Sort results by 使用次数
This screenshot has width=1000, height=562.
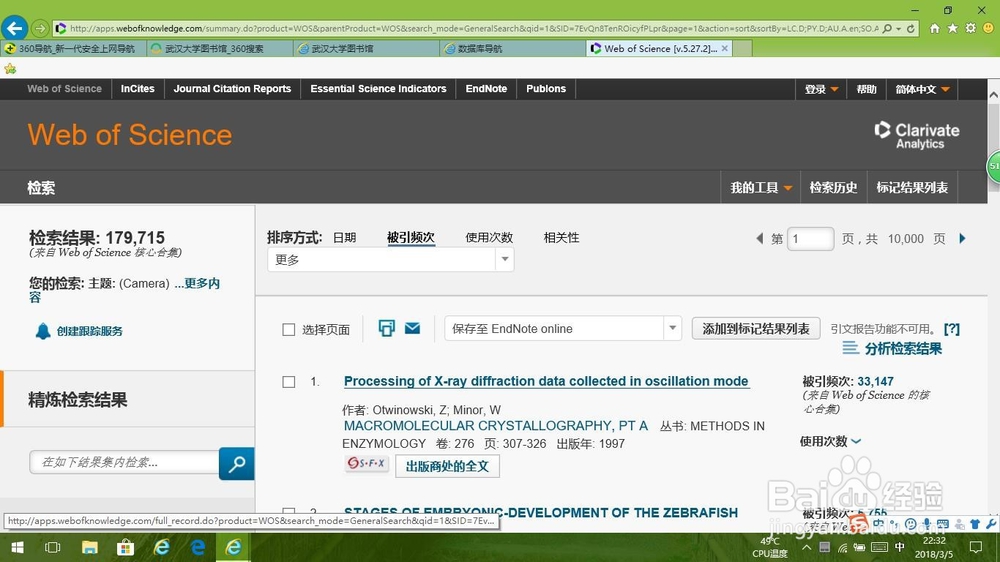(489, 237)
